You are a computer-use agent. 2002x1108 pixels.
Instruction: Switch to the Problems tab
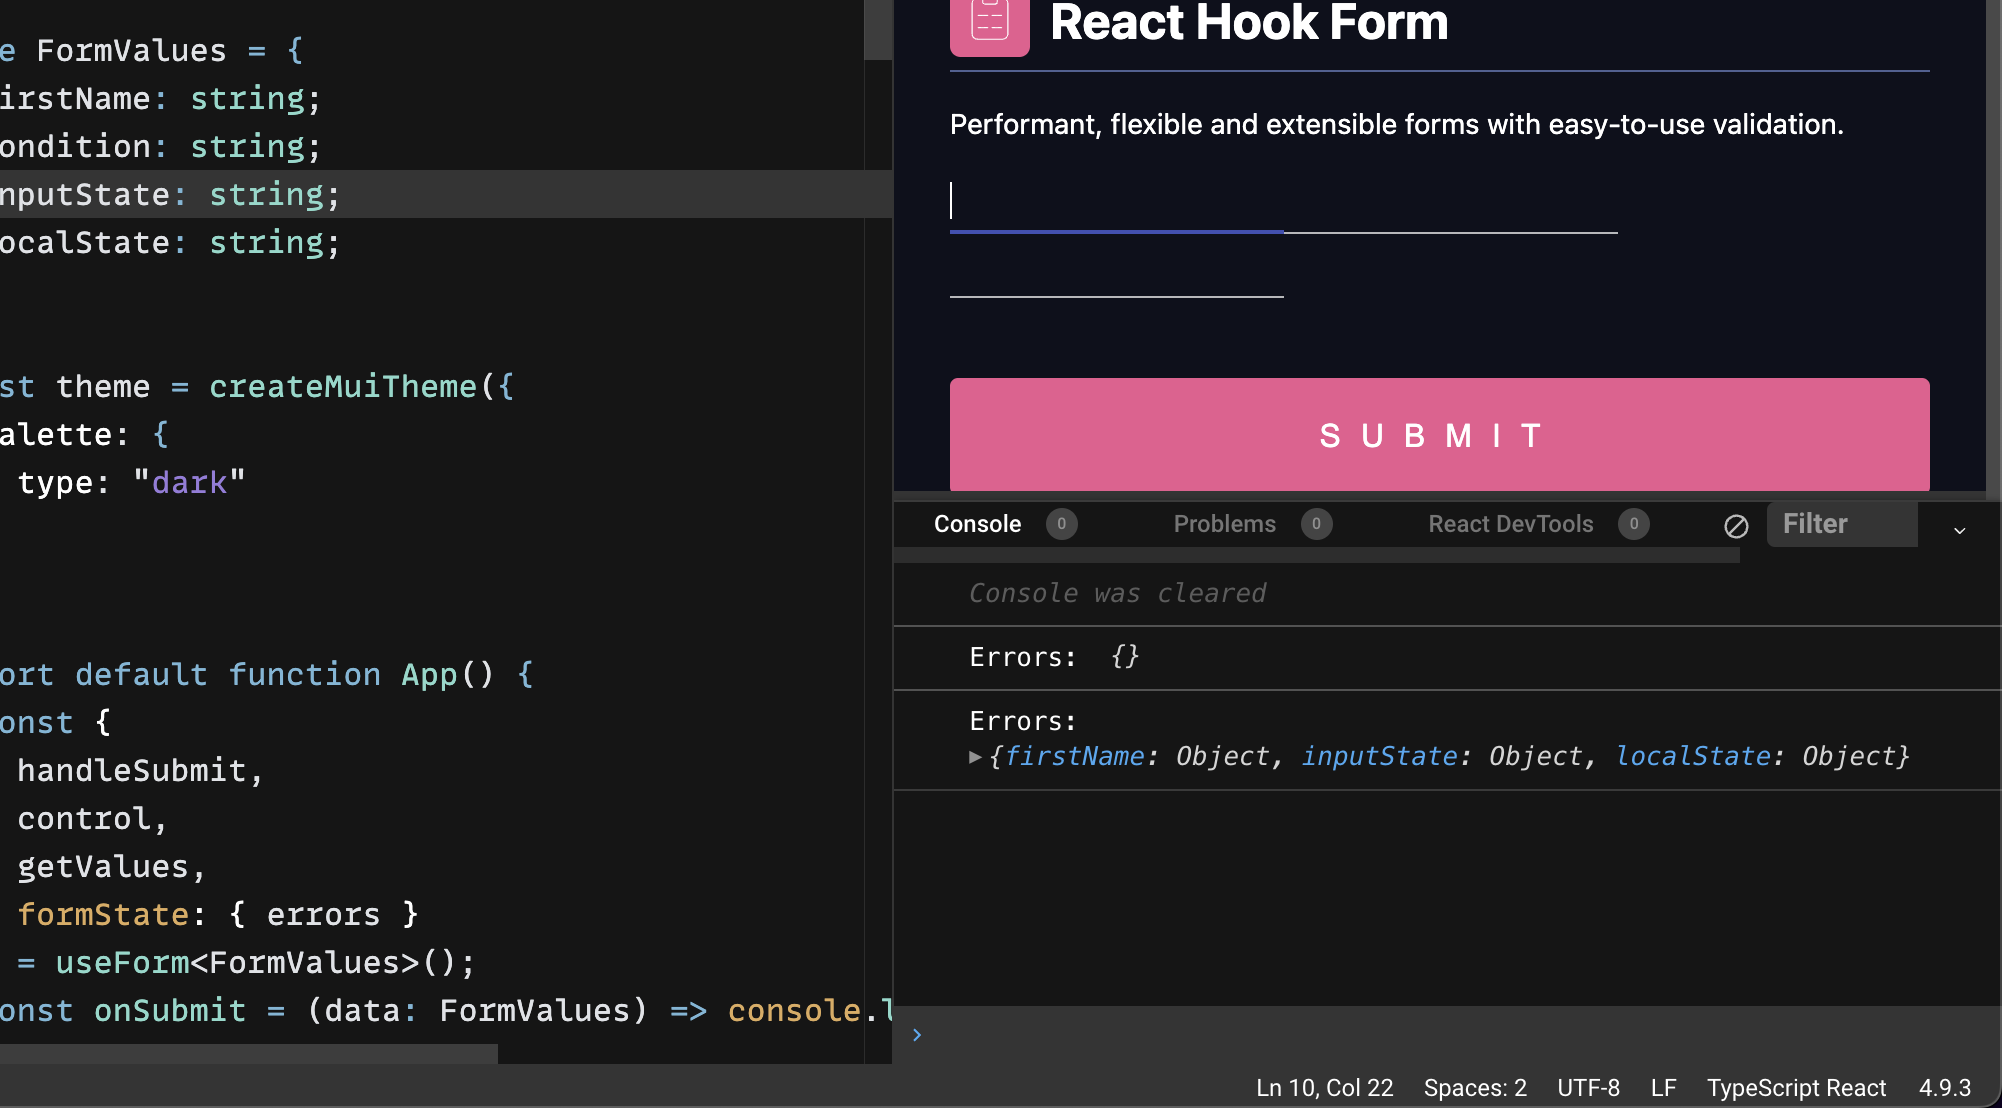point(1224,524)
